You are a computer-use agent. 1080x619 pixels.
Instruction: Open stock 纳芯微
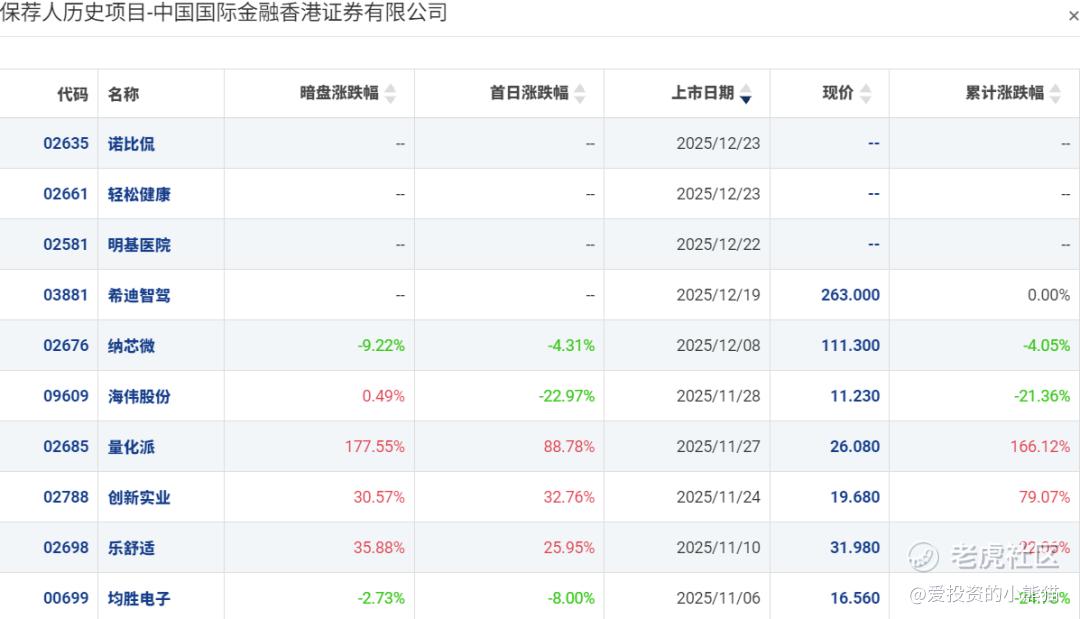(131, 346)
